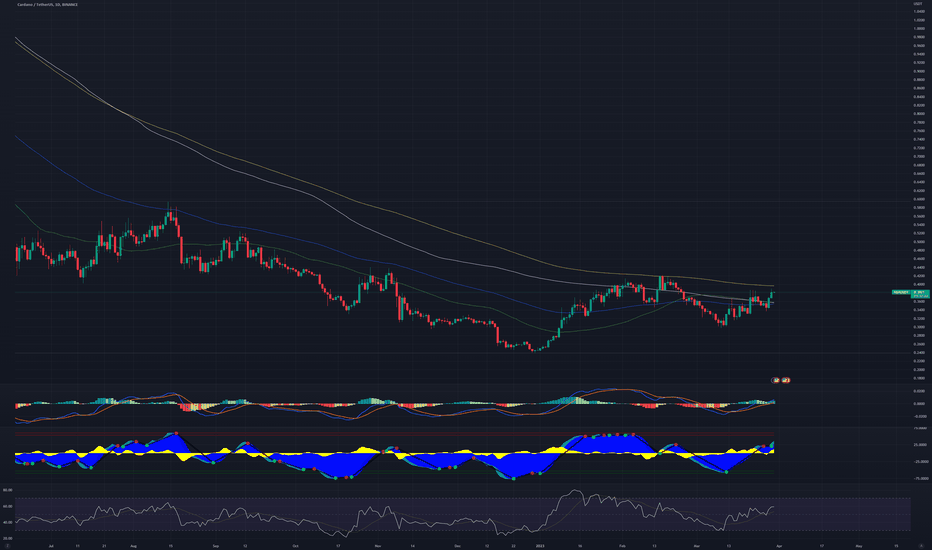Click the '40.00' RSI scale label

point(7,523)
